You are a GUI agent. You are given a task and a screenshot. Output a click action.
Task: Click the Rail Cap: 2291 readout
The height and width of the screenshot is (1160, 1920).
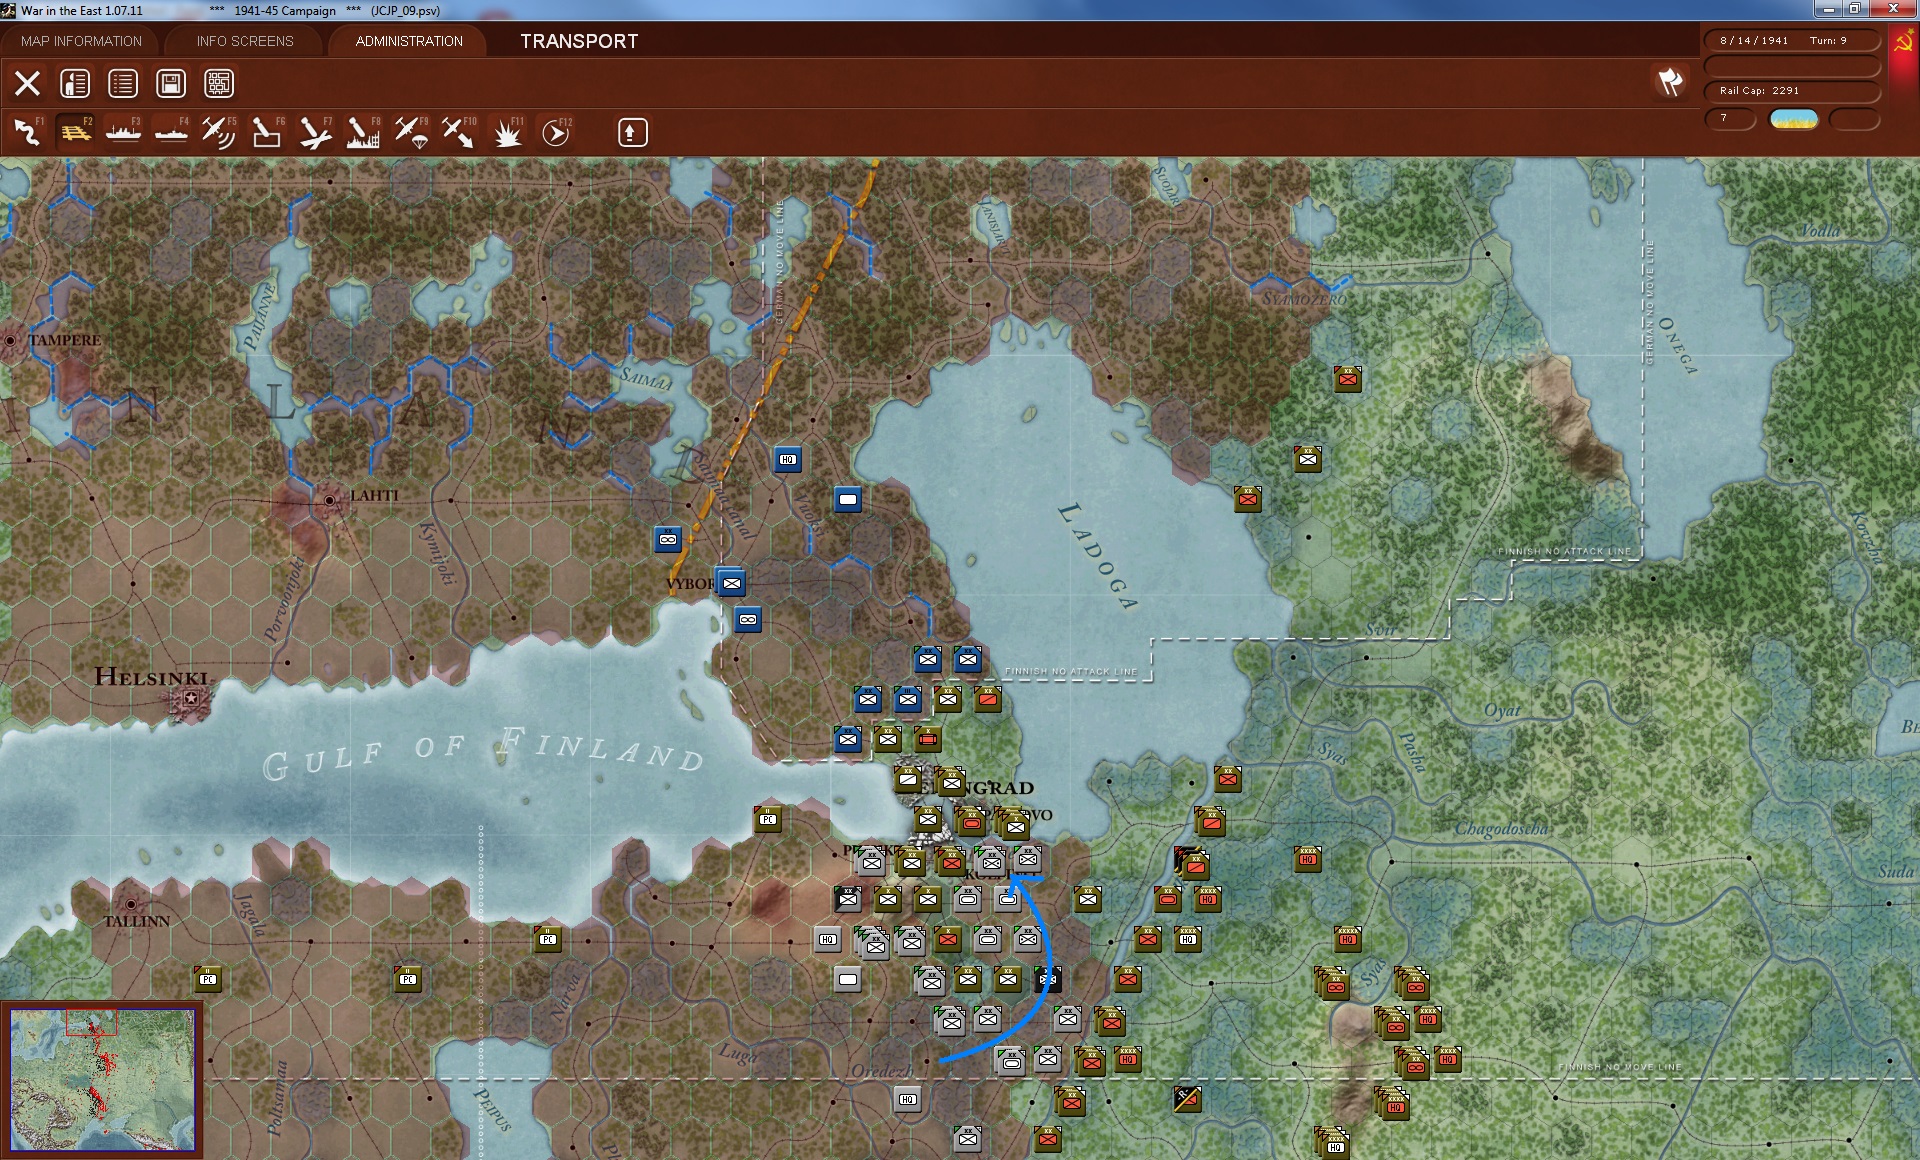tap(1792, 91)
